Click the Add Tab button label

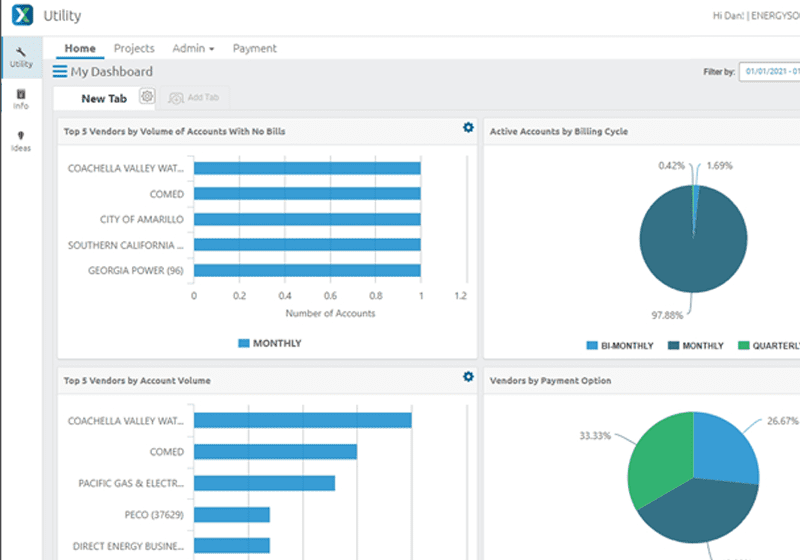203,97
